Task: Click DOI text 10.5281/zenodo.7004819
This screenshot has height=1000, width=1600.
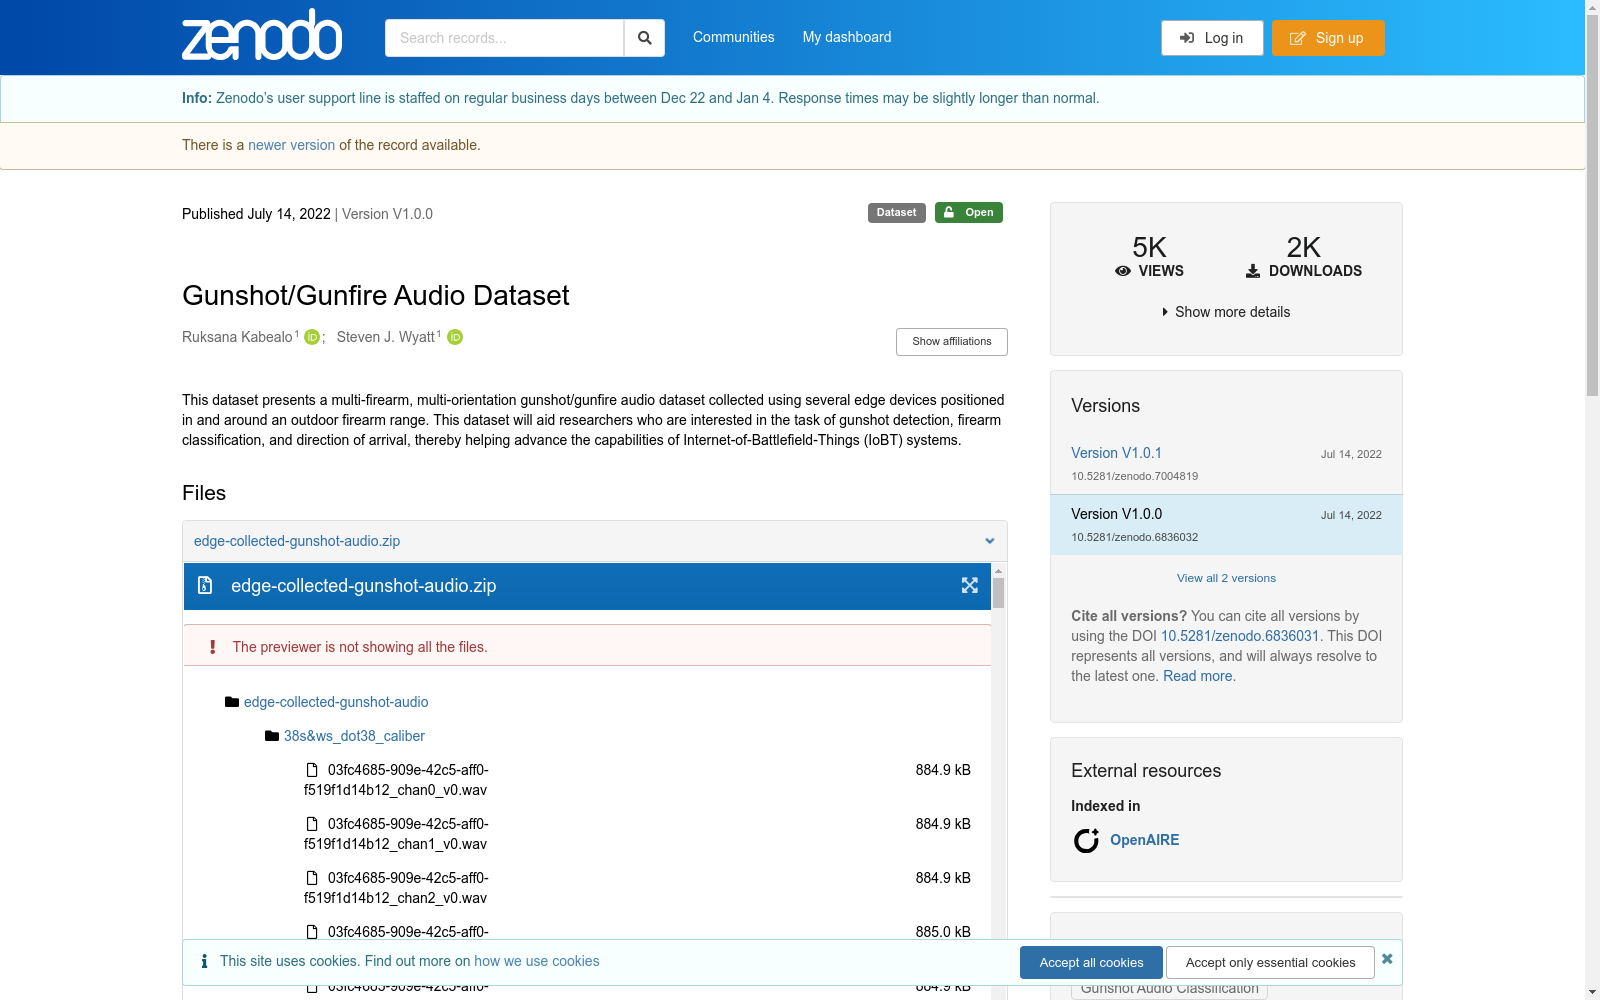Action: (1134, 476)
